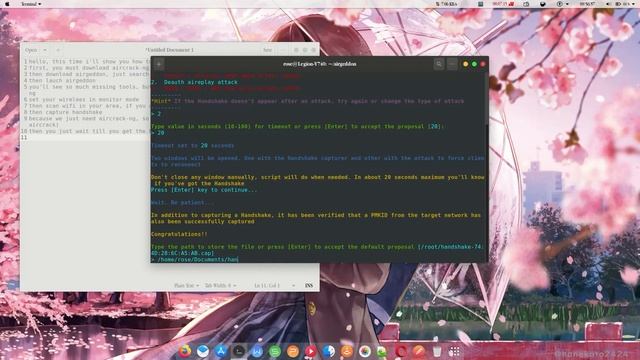Click the Untitled Document 1 title
Screen dimensions: 640x360
(169, 50)
